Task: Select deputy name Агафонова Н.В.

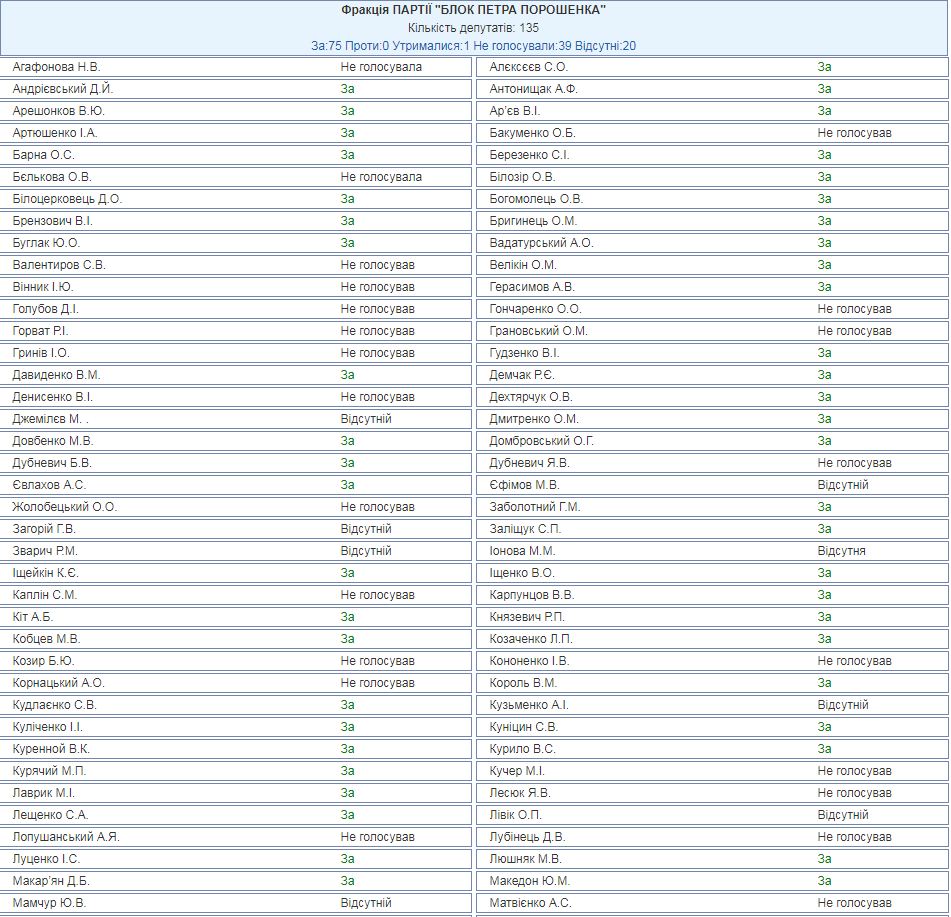Action: (57, 67)
